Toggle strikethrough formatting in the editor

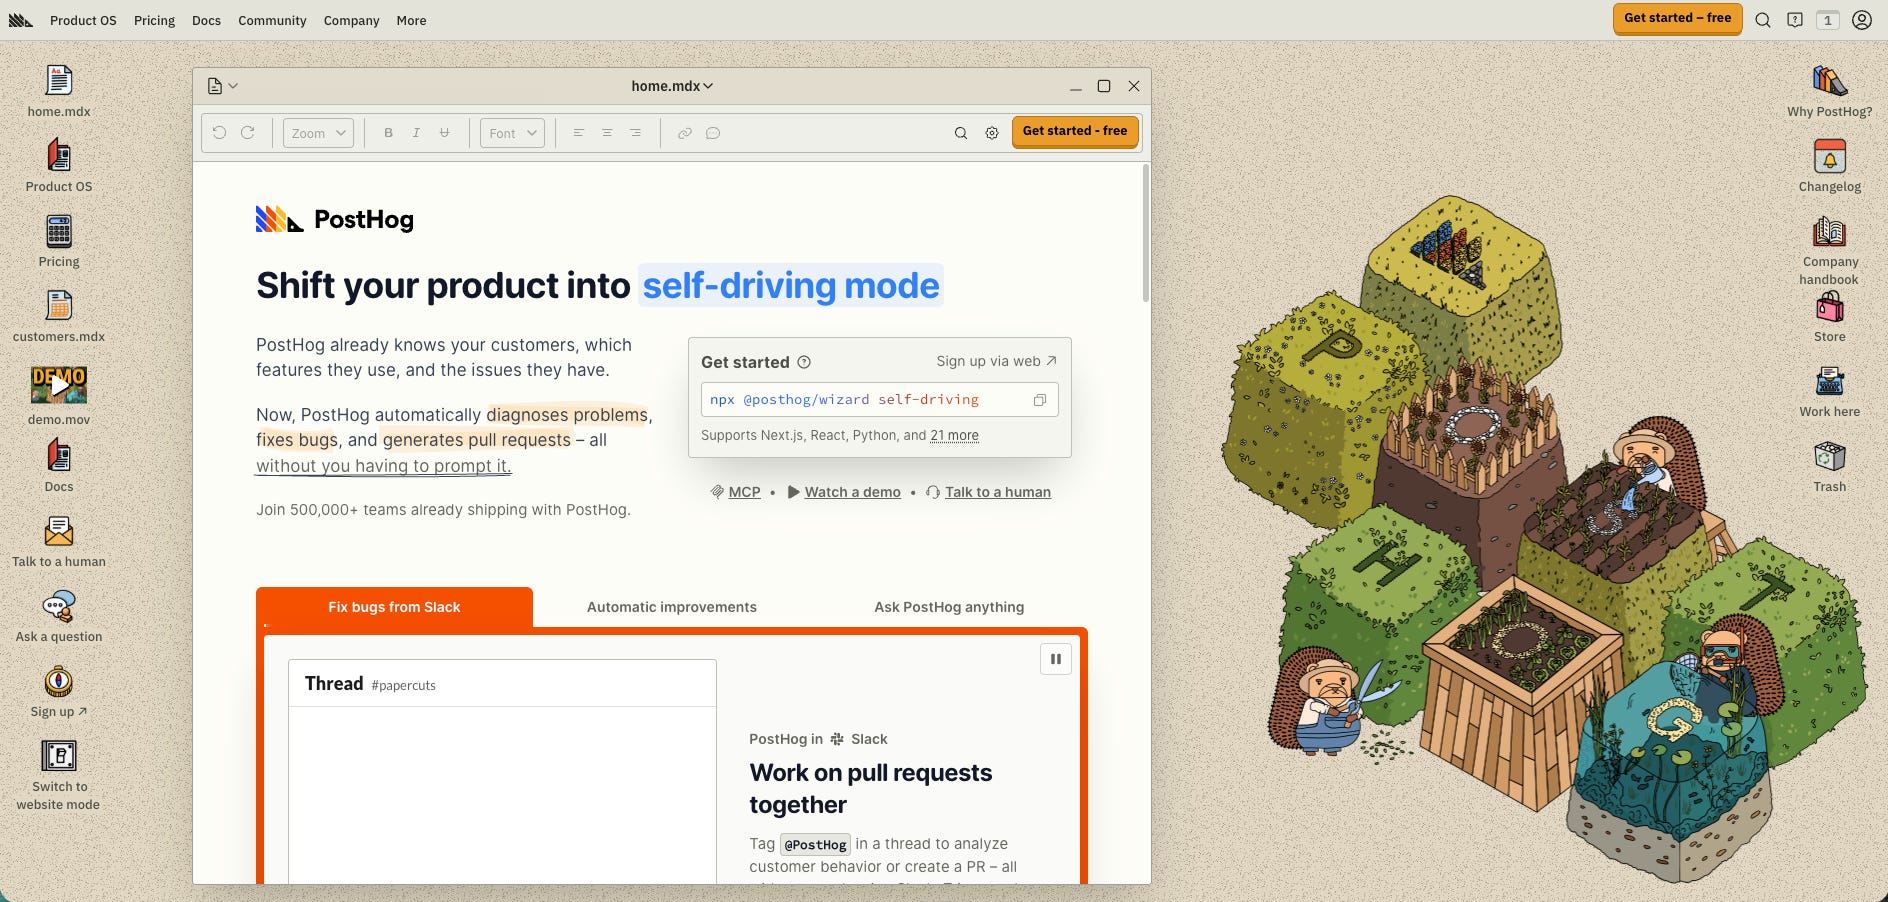[x=444, y=133]
